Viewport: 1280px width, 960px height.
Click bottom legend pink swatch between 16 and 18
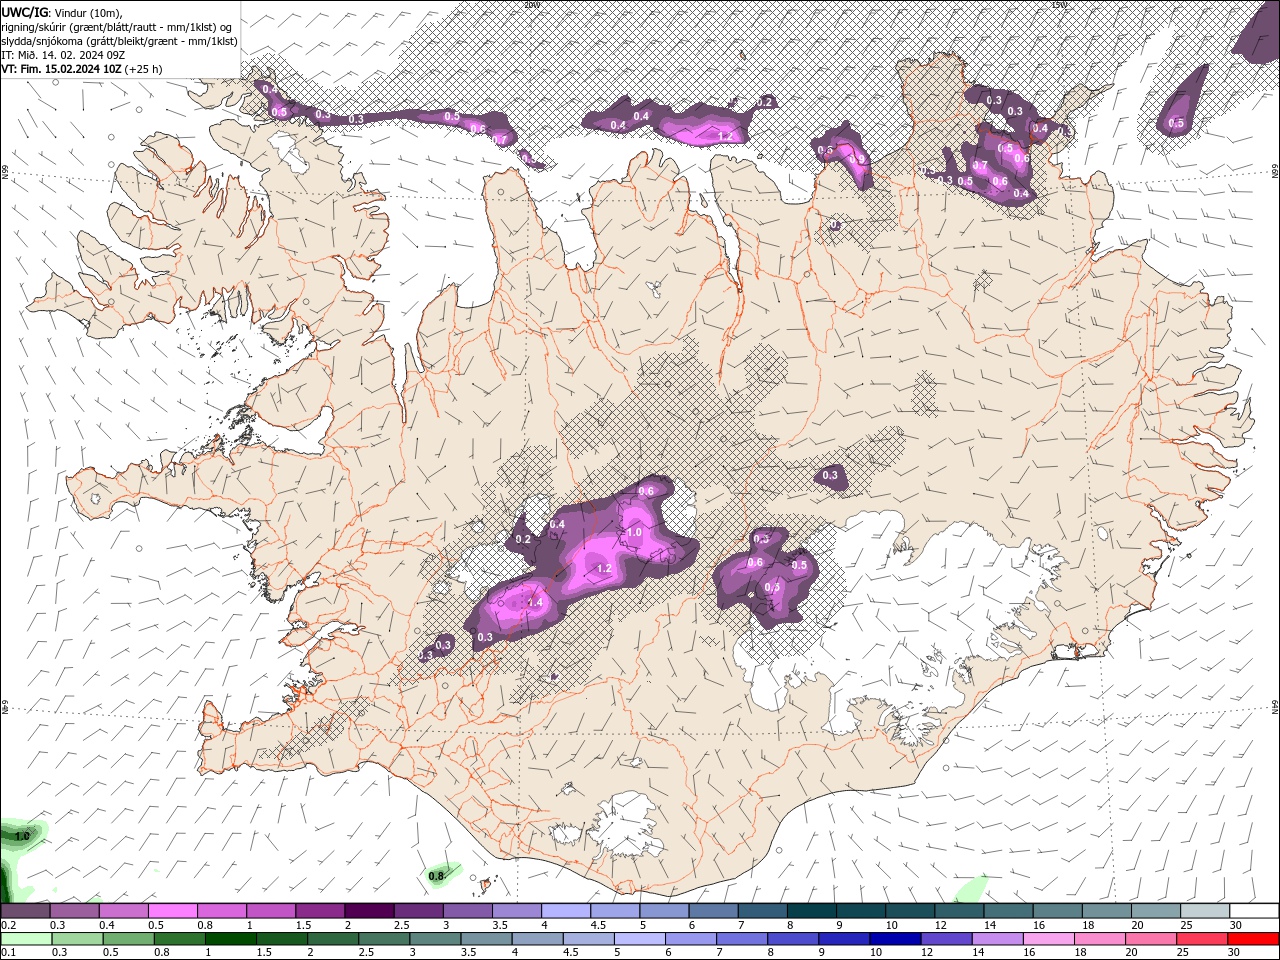(x=1048, y=939)
